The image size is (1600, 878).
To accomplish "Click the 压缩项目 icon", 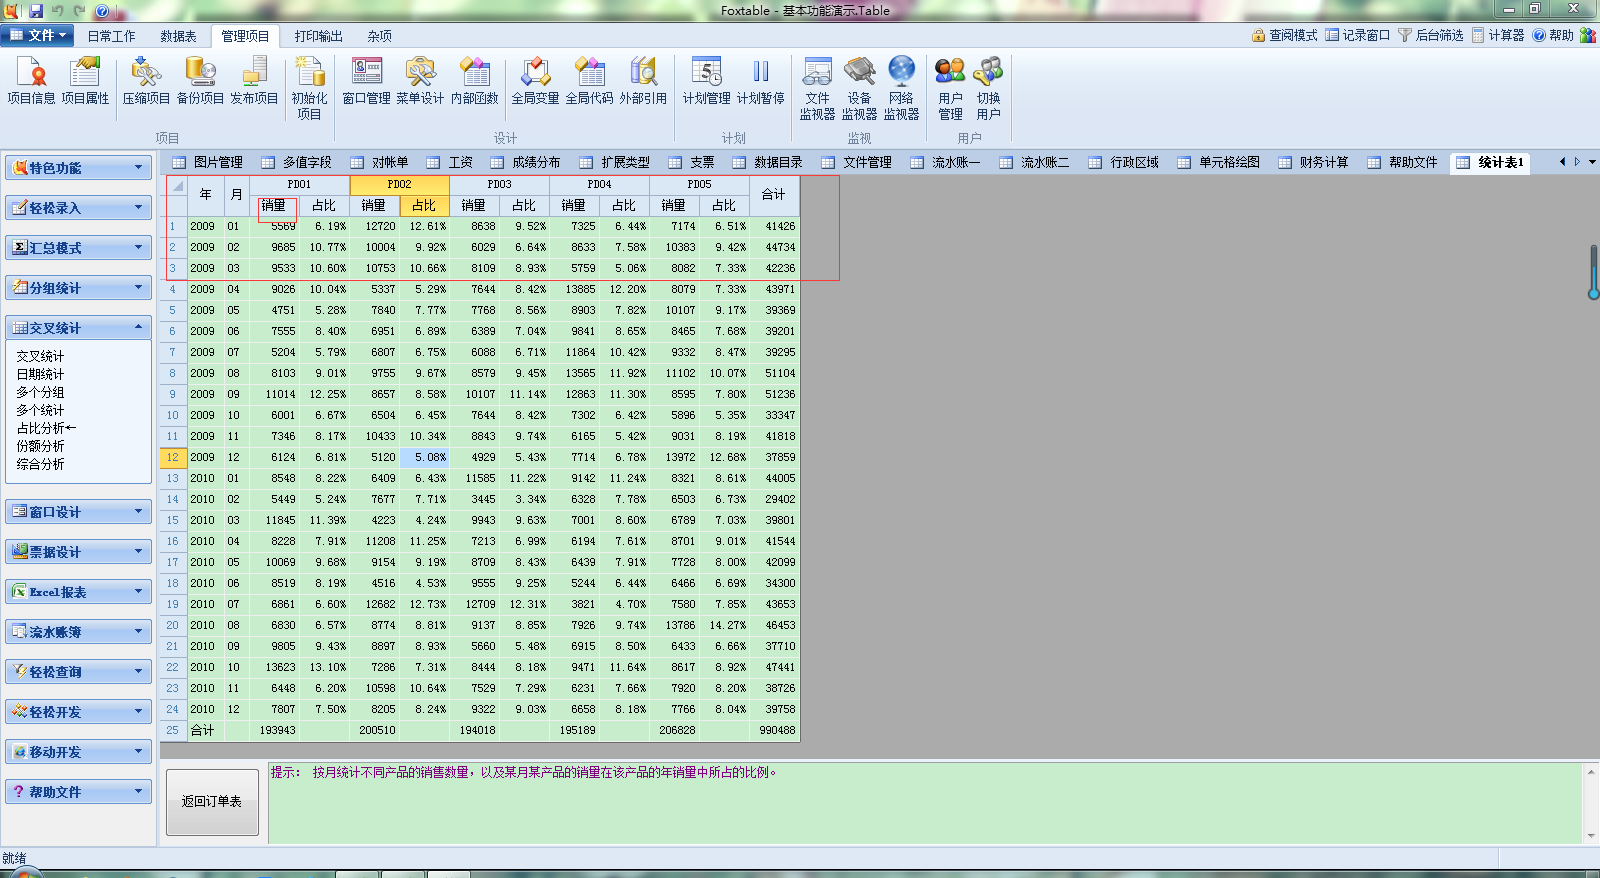I will [x=146, y=81].
